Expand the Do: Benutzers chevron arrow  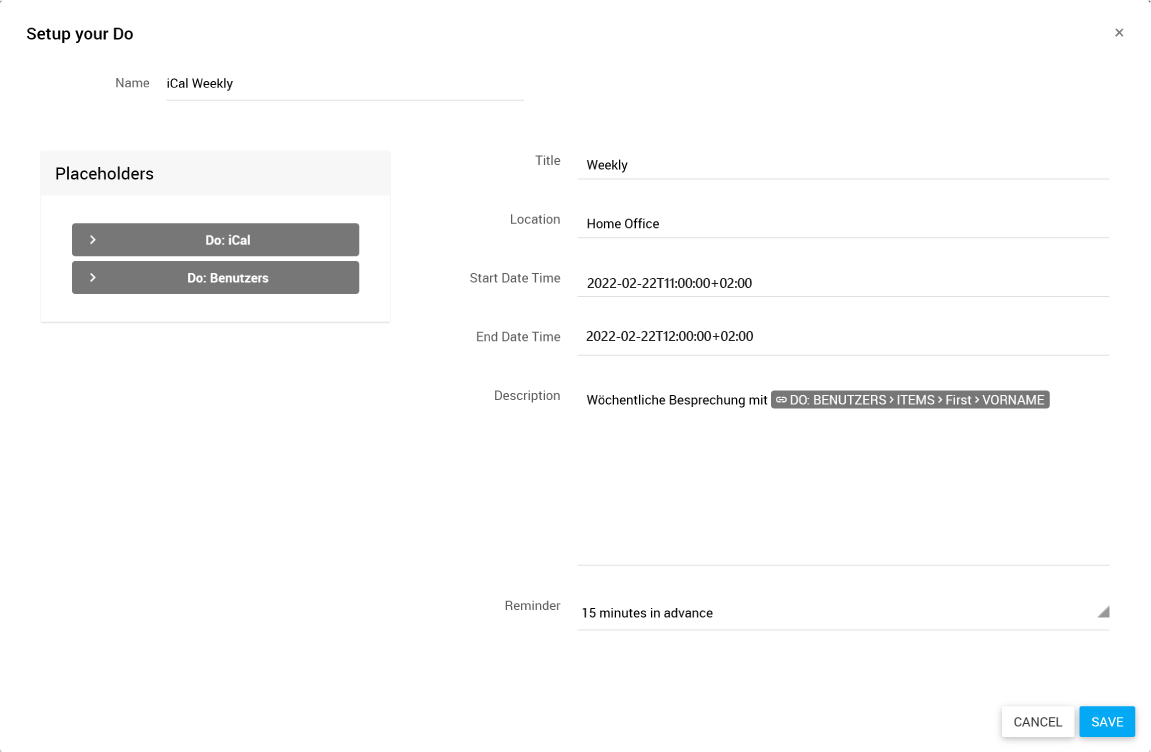pyautogui.click(x=92, y=278)
